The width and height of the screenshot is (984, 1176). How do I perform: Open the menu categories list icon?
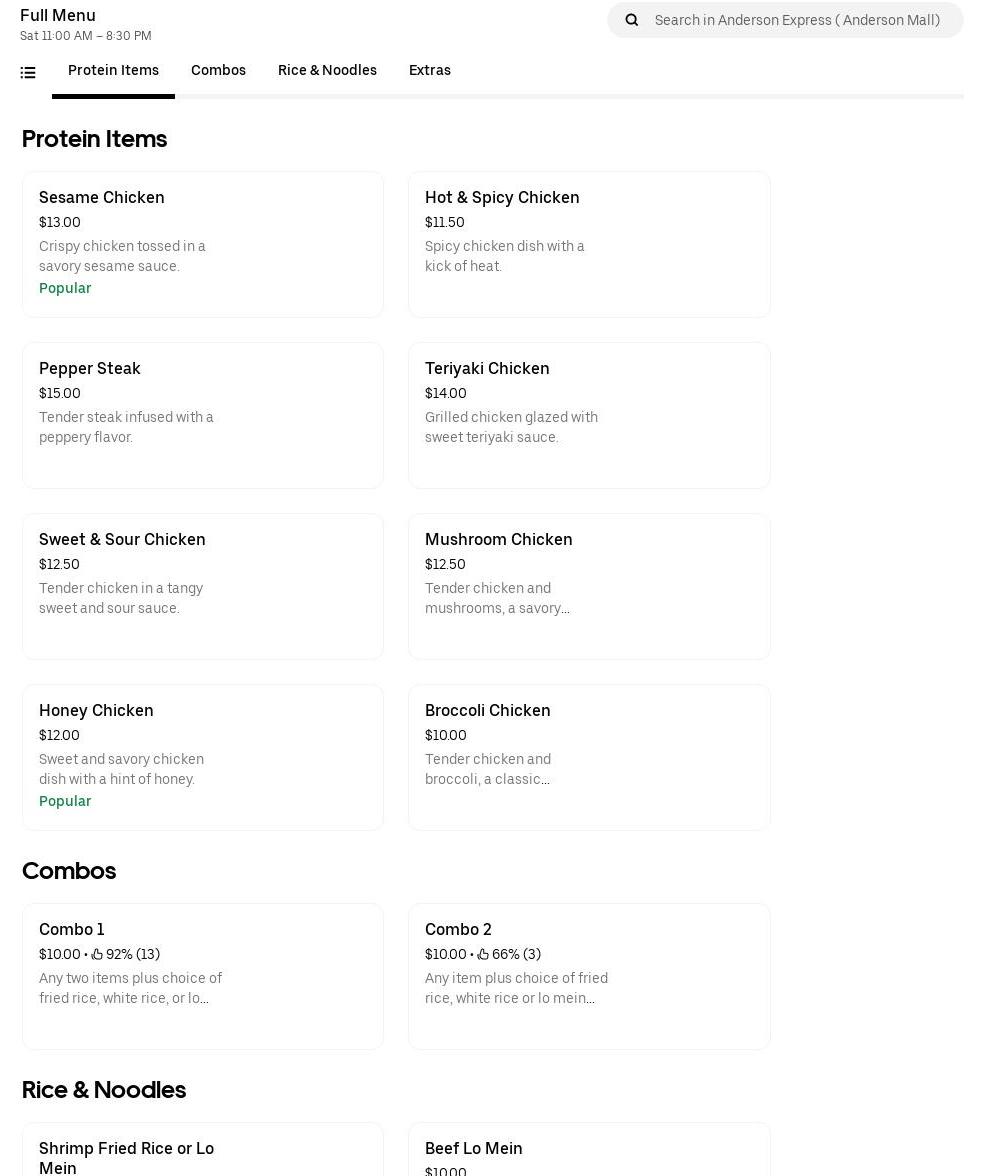pyautogui.click(x=28, y=72)
